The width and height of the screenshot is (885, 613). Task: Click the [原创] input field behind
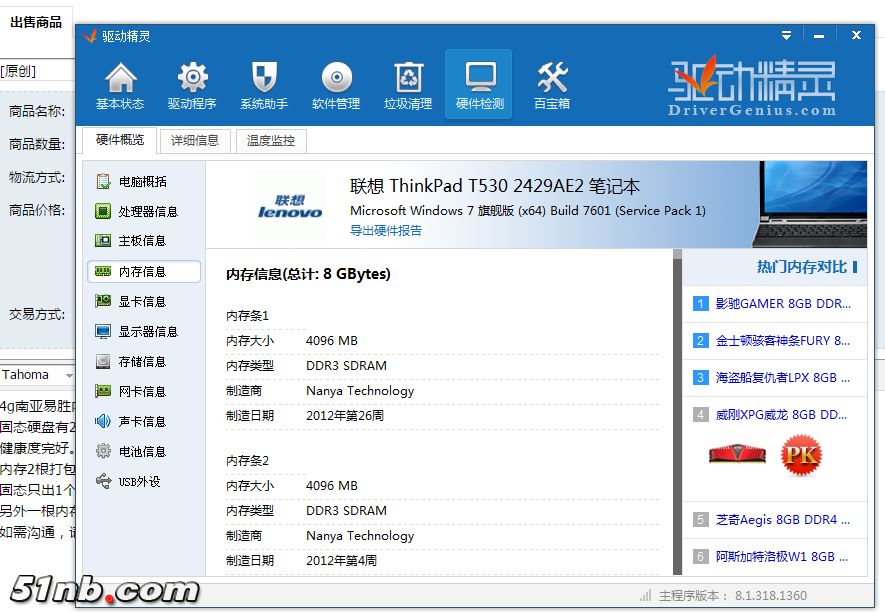tap(37, 71)
